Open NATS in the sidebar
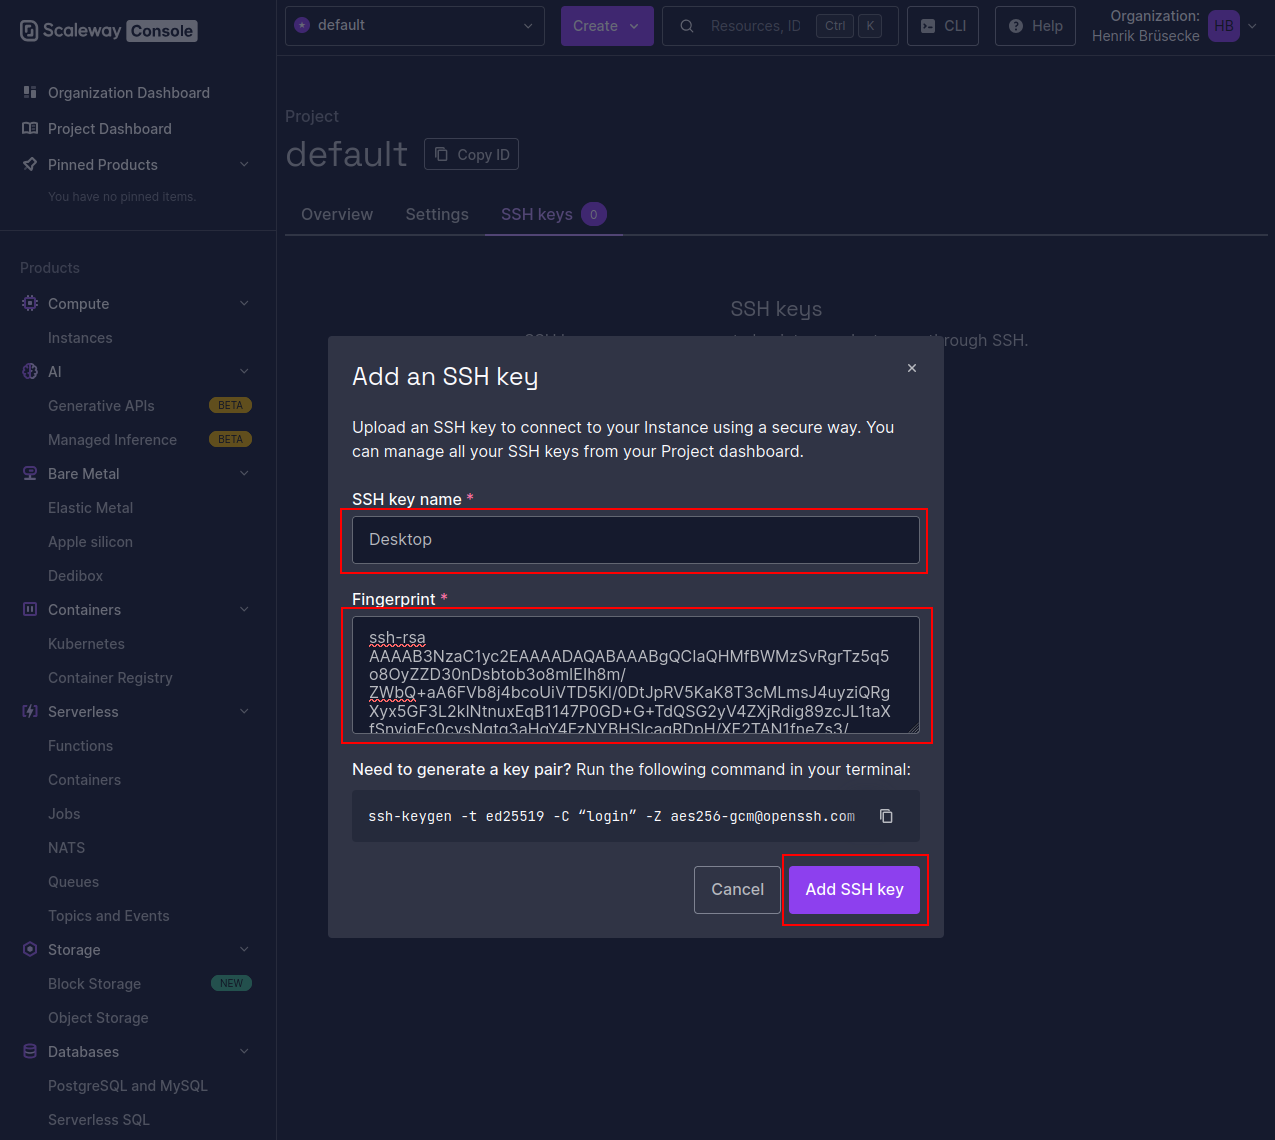Viewport: 1275px width, 1140px height. (x=66, y=847)
